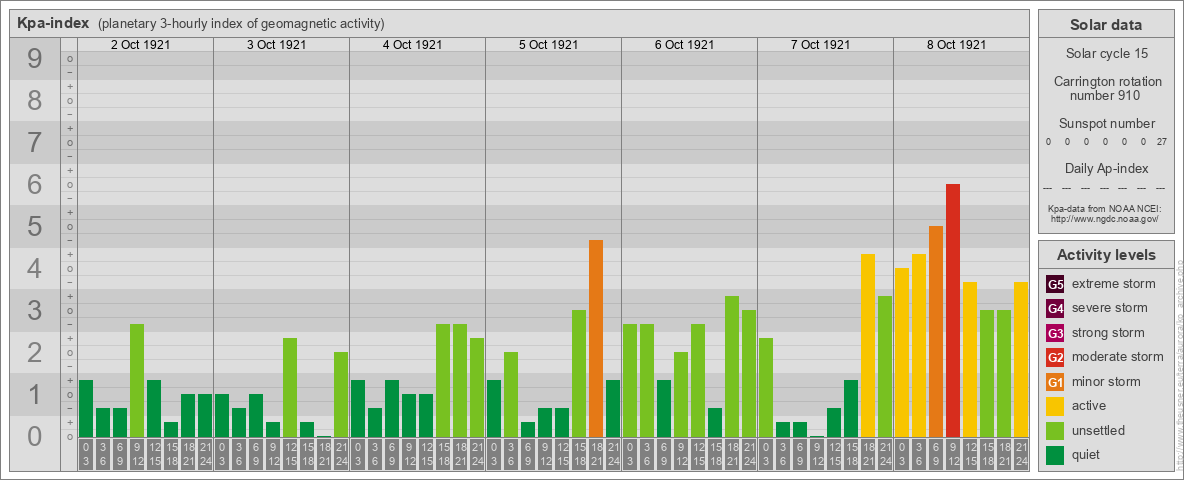Click the 21-24 time slot under 8 Oct 1921
This screenshot has width=1184, height=480.
1021,455
